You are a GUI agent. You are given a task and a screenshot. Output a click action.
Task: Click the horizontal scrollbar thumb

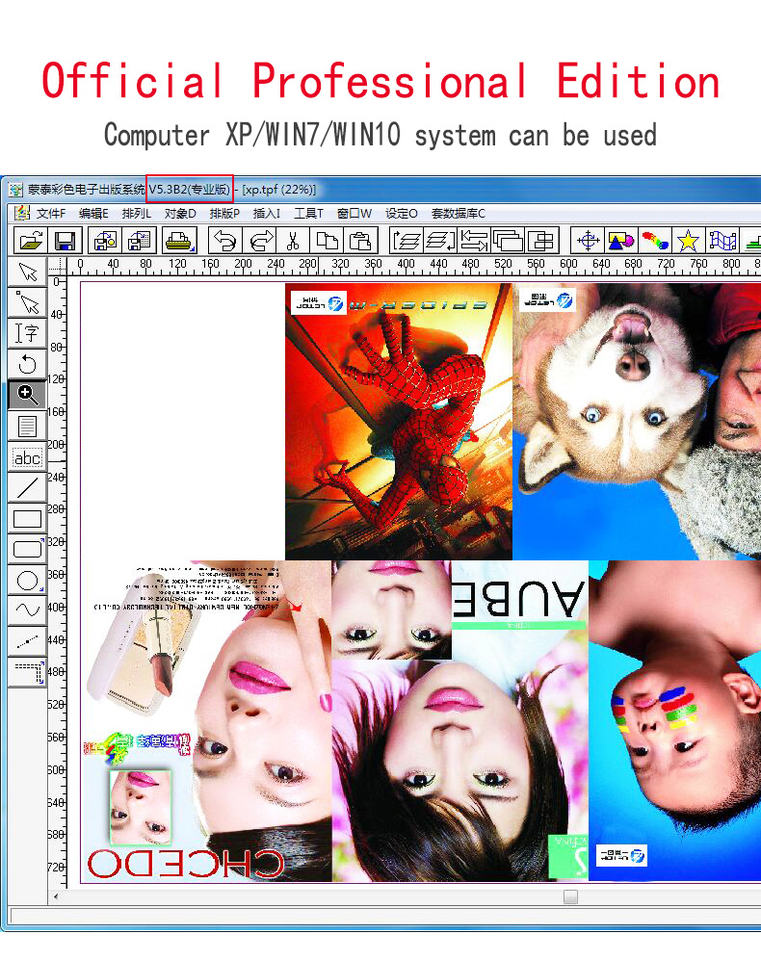(571, 897)
